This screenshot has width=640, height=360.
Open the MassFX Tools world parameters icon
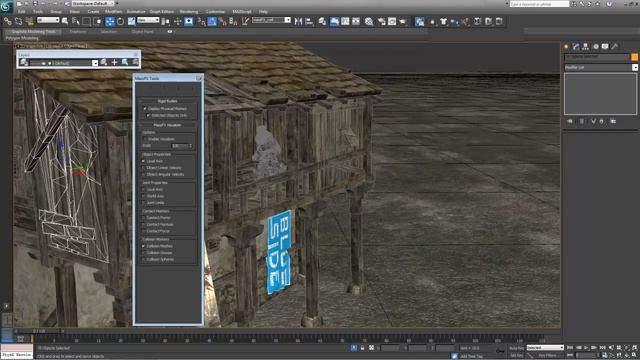coord(420,21)
